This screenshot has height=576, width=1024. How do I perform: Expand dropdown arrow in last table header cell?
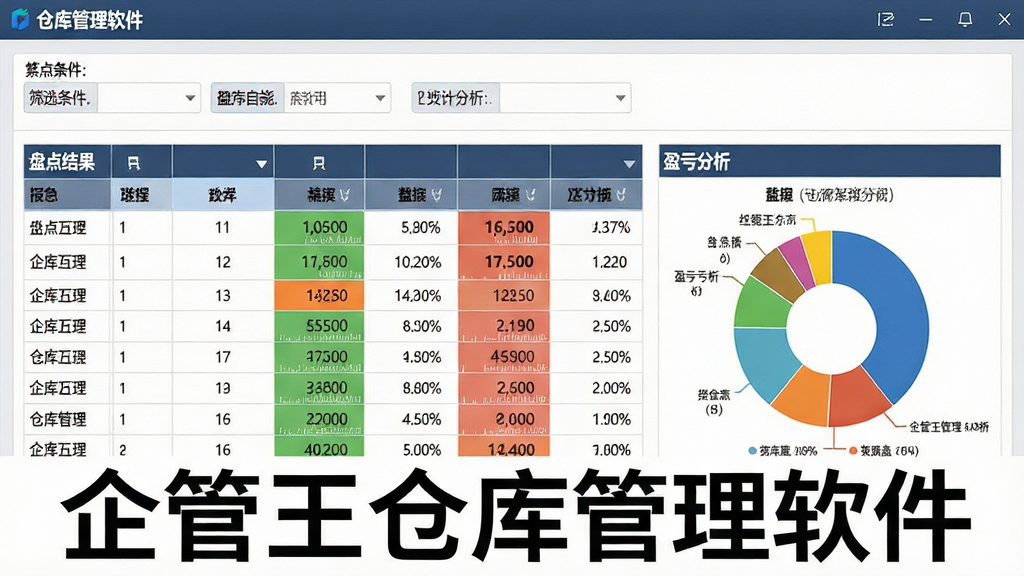click(x=629, y=164)
